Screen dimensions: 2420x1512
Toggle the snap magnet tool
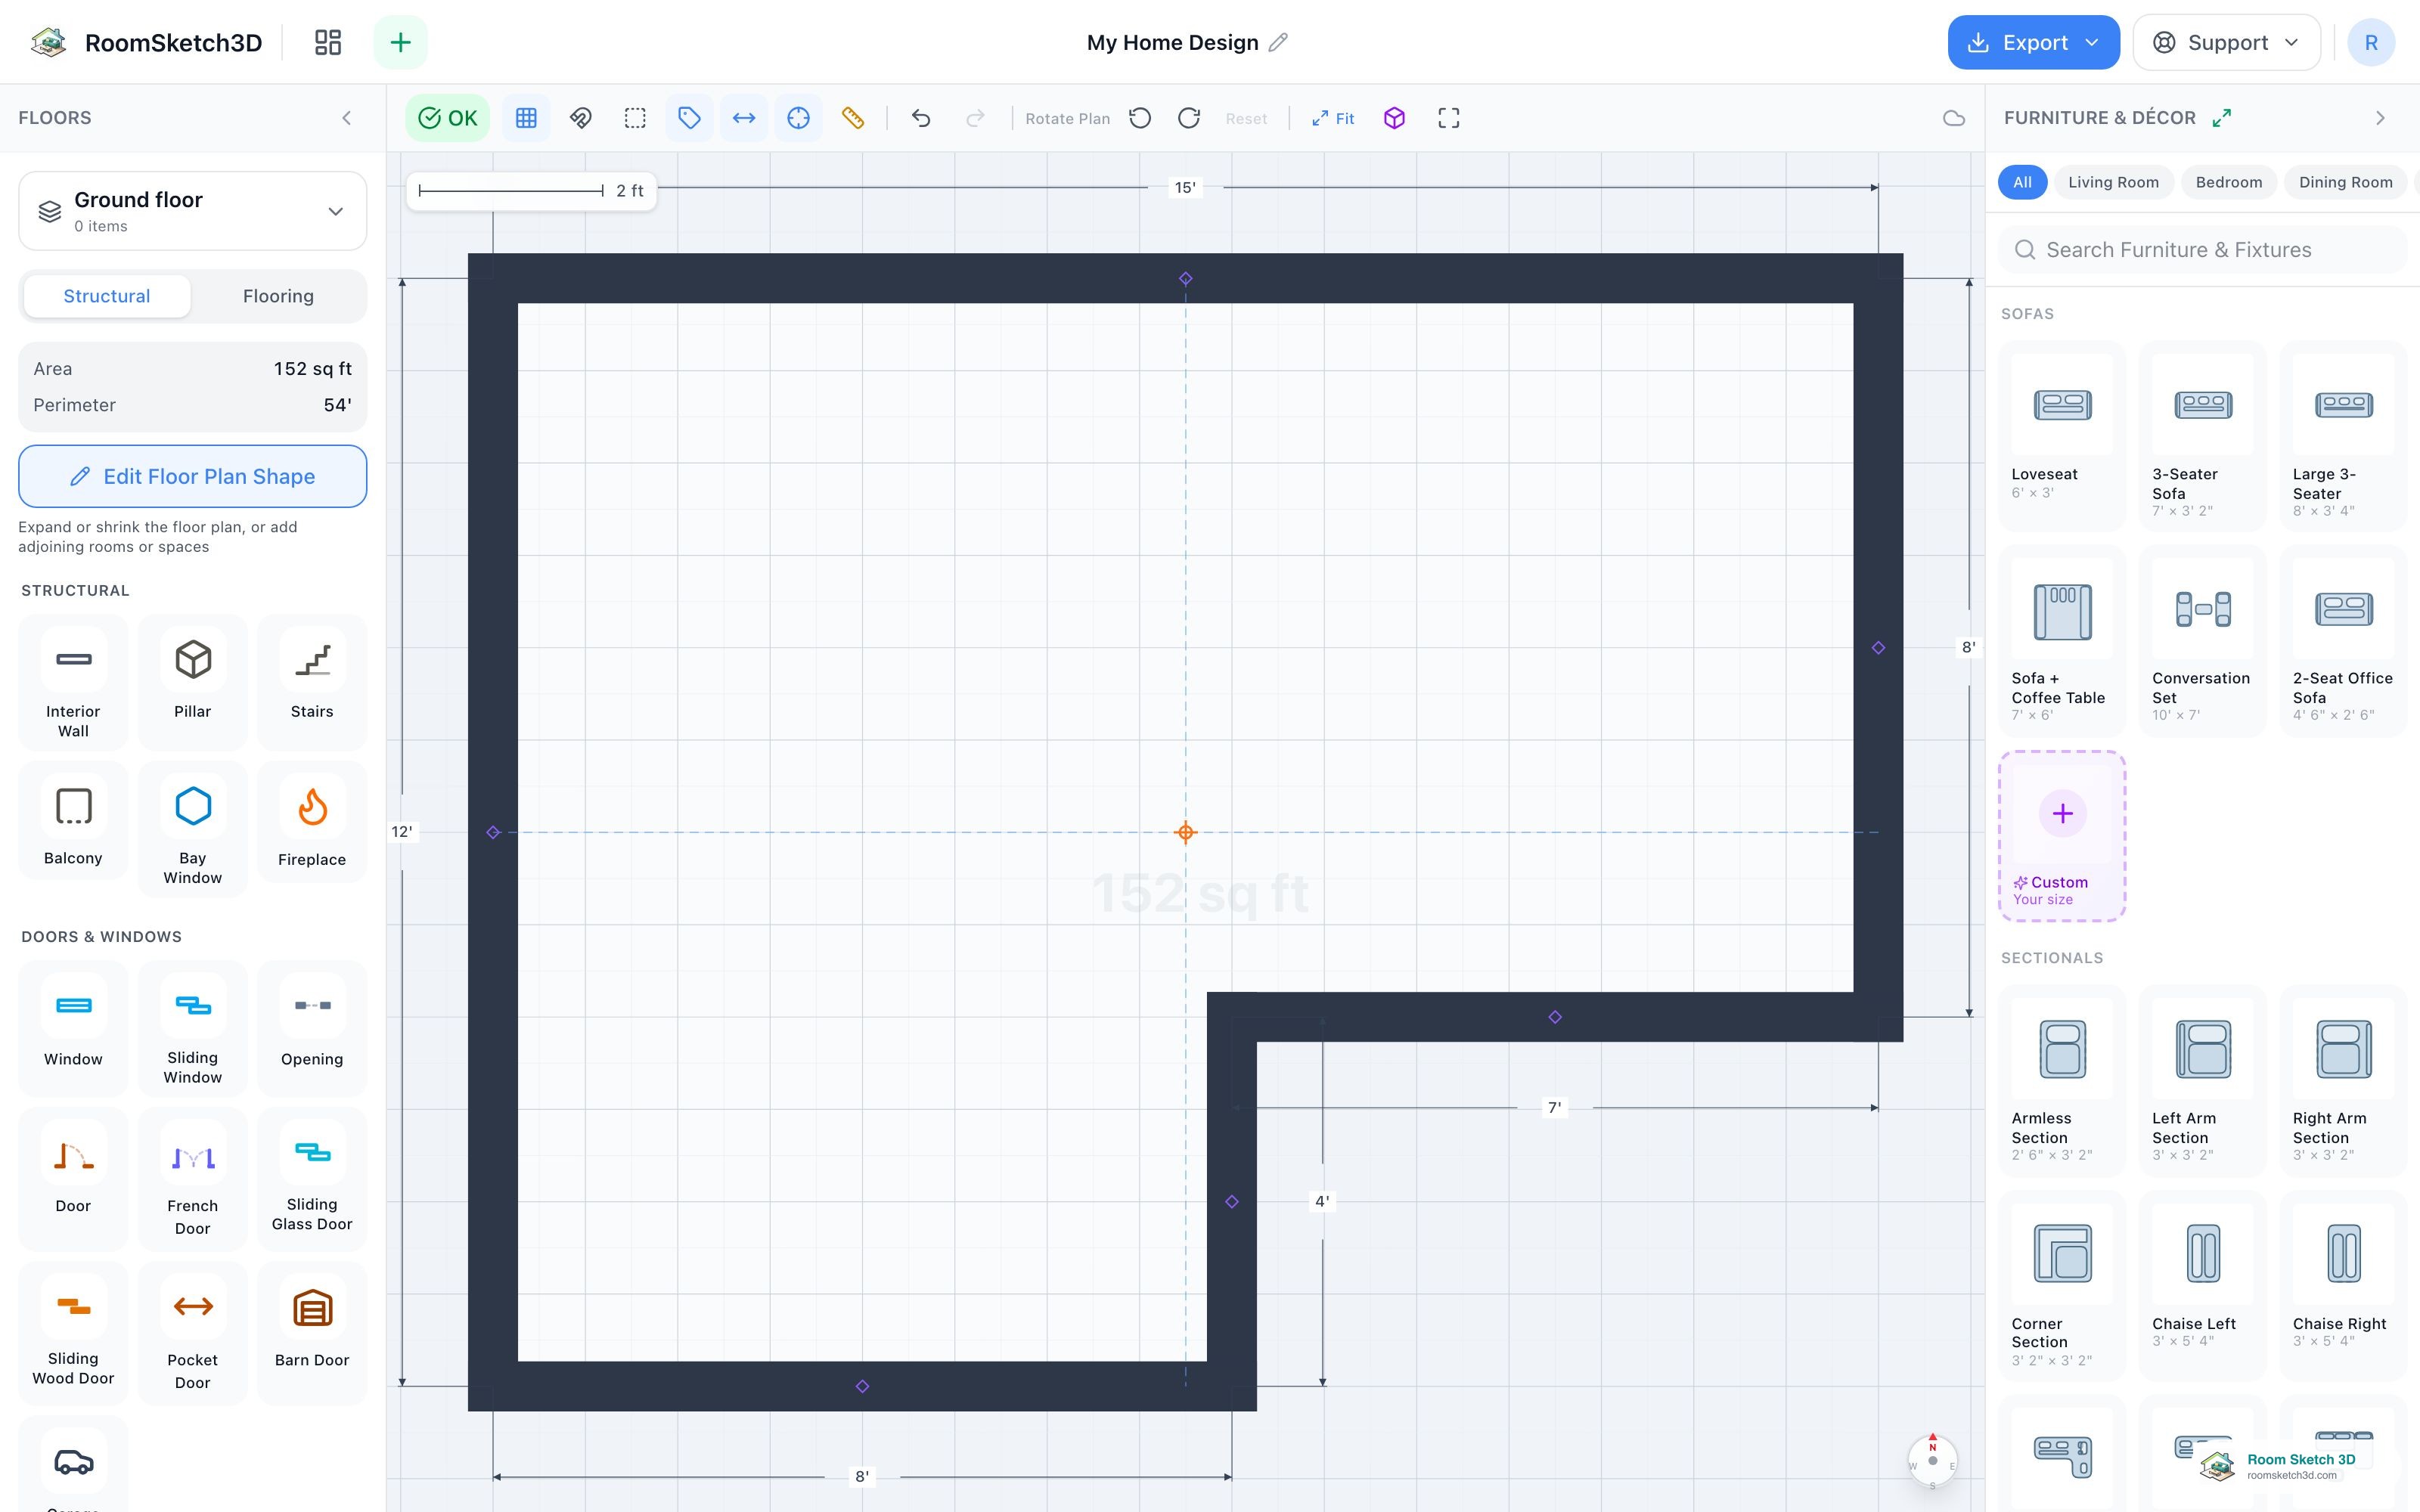[x=581, y=118]
